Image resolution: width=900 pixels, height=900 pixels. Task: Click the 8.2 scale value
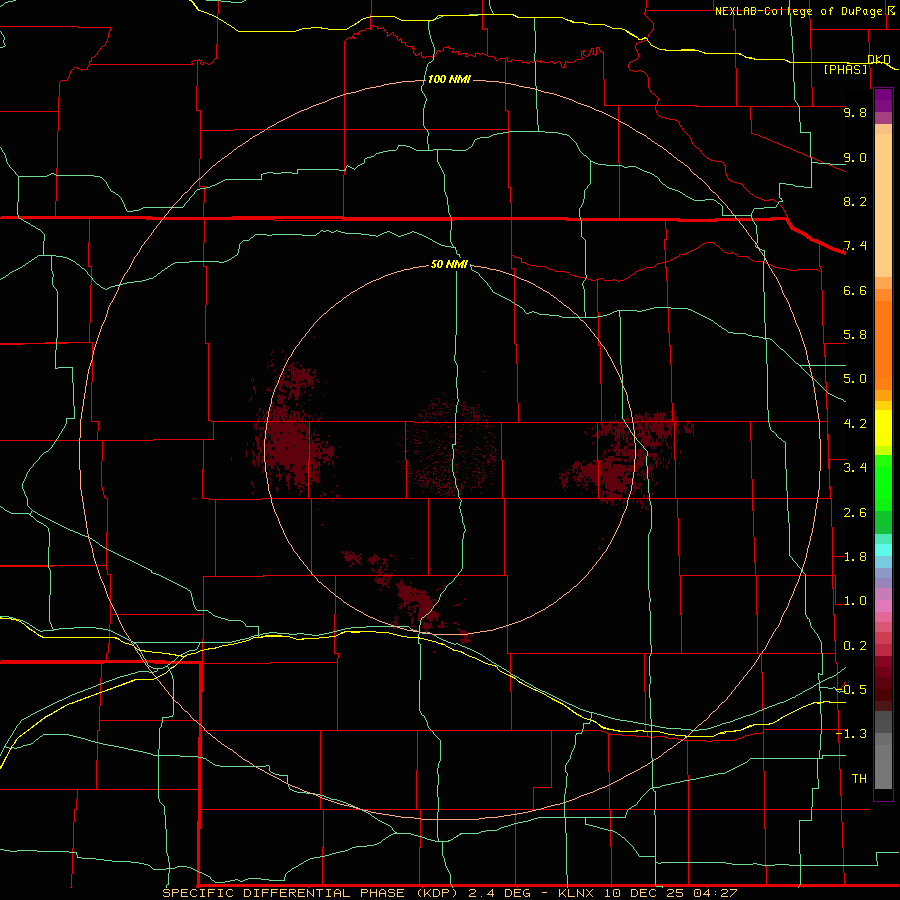(855, 201)
